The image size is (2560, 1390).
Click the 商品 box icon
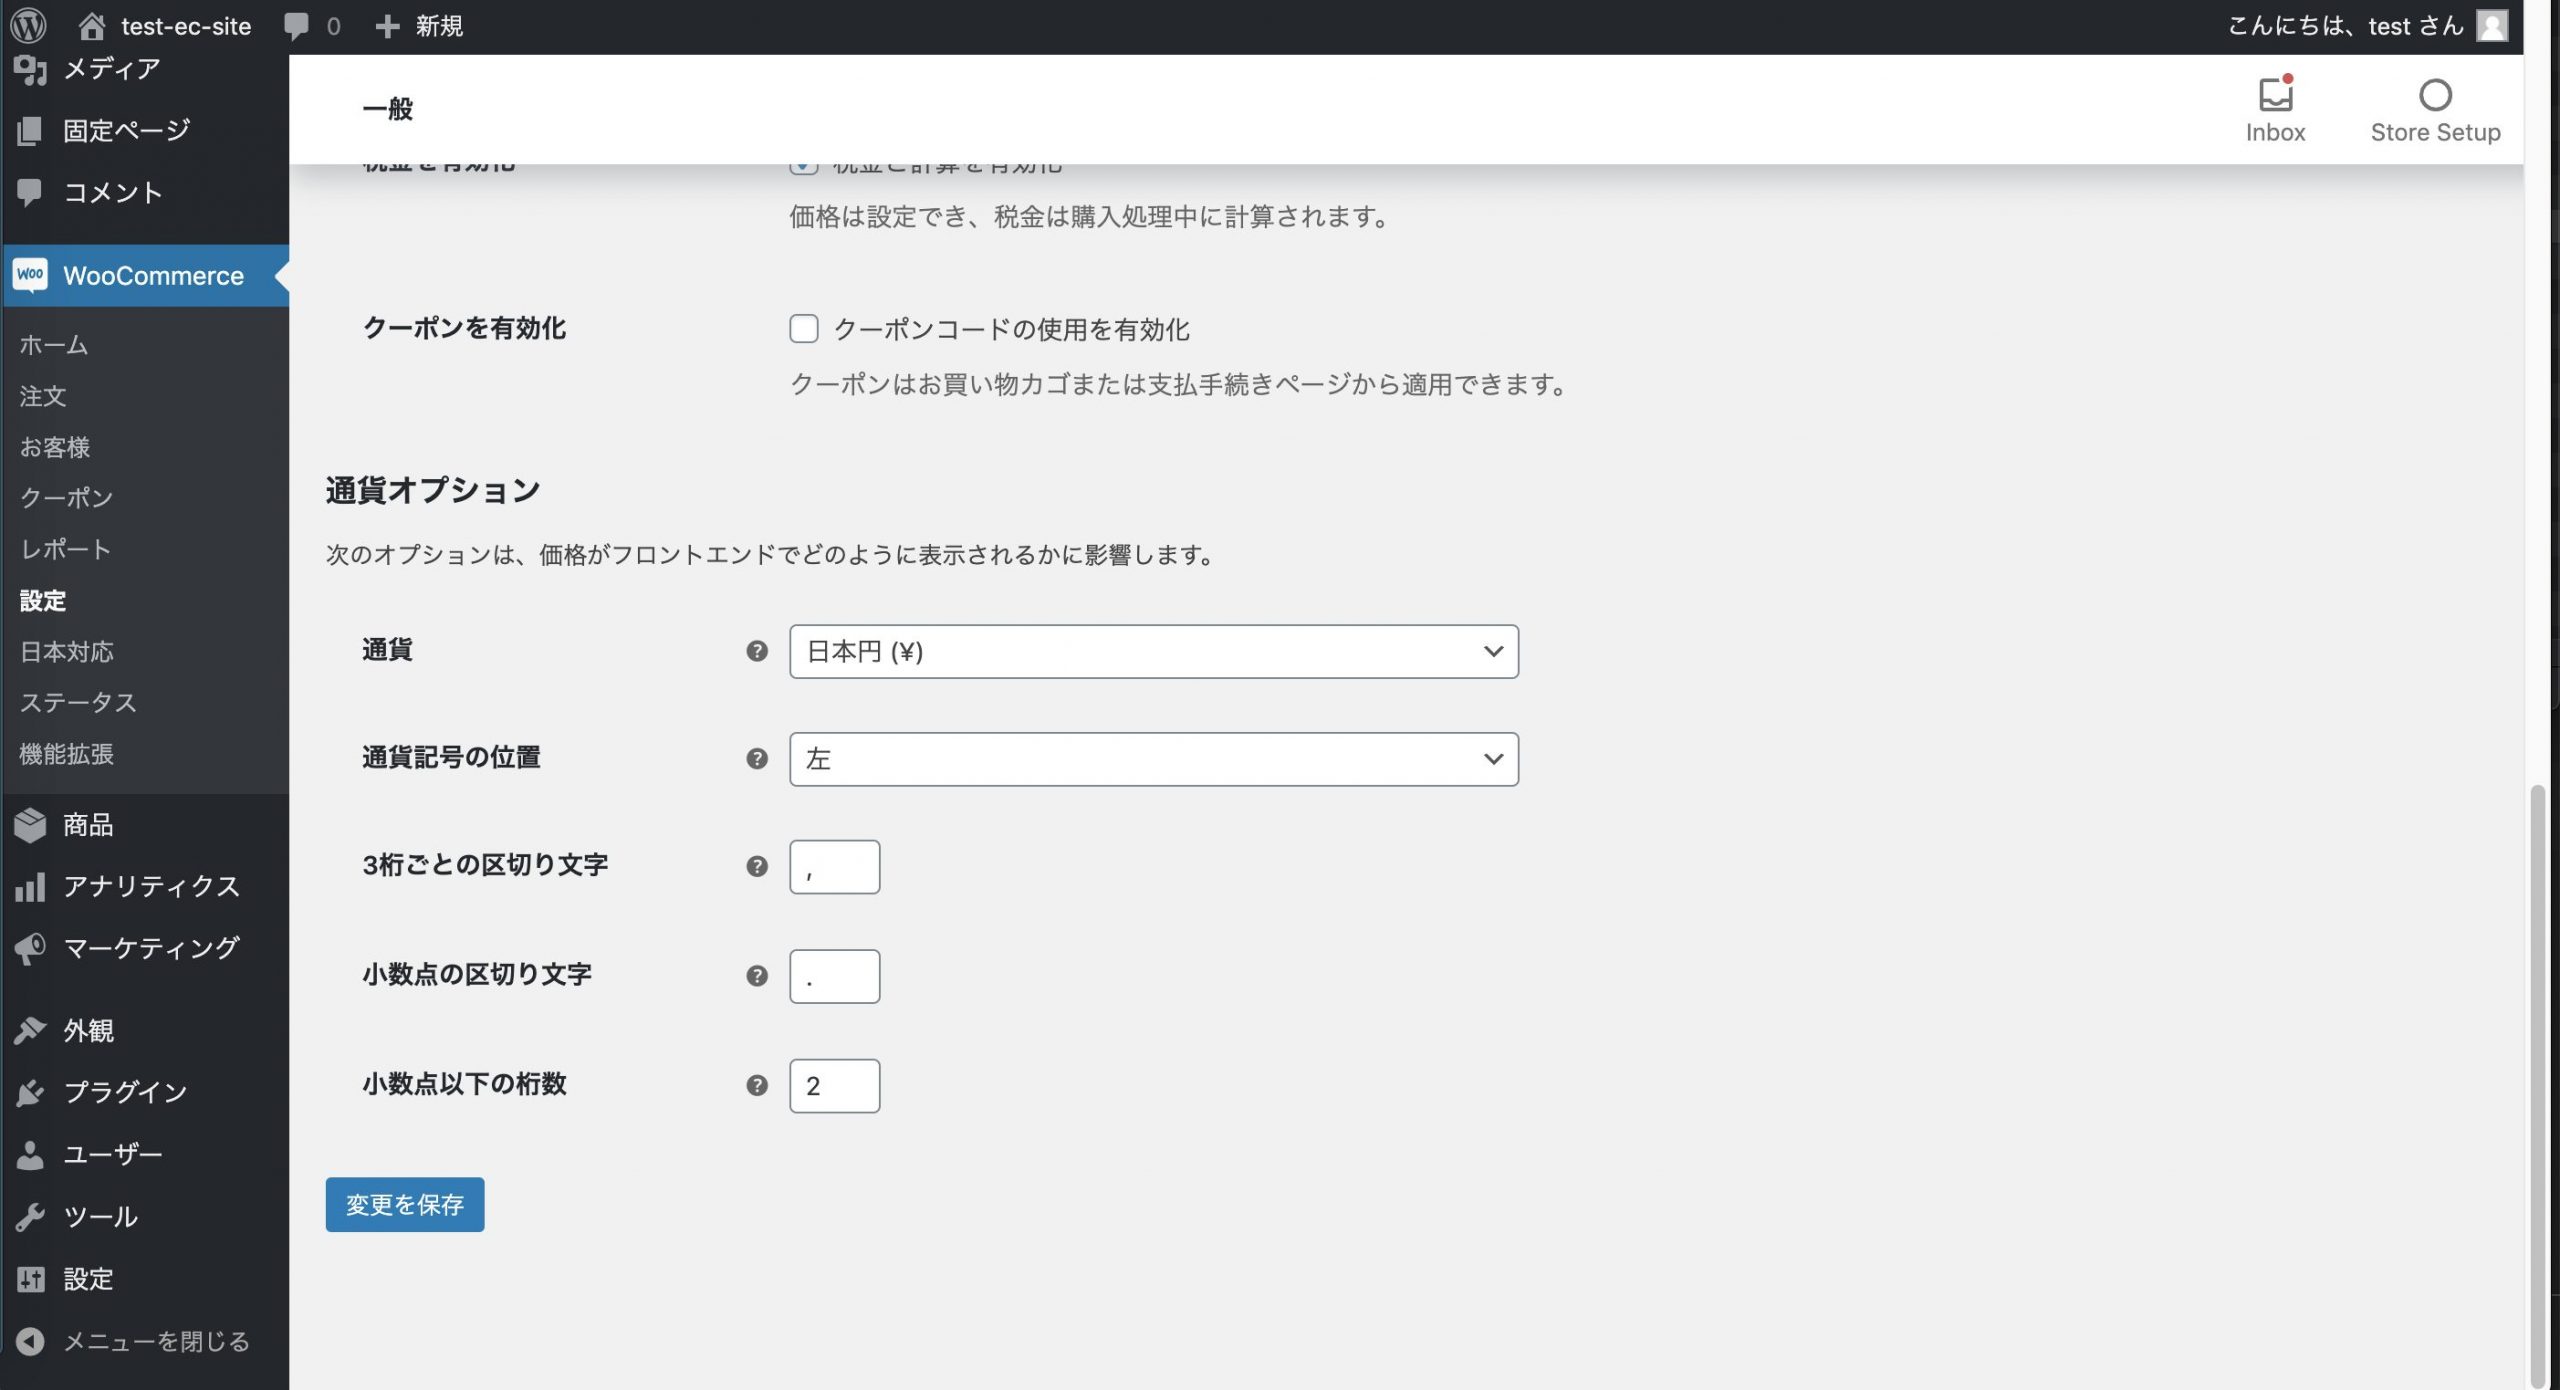click(x=30, y=825)
